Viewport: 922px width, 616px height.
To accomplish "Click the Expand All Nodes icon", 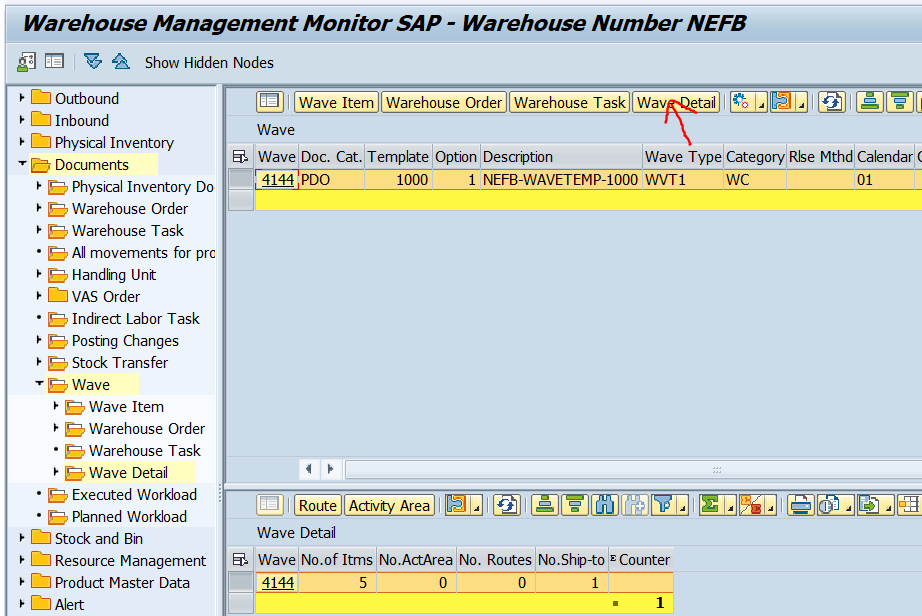I will coord(93,61).
